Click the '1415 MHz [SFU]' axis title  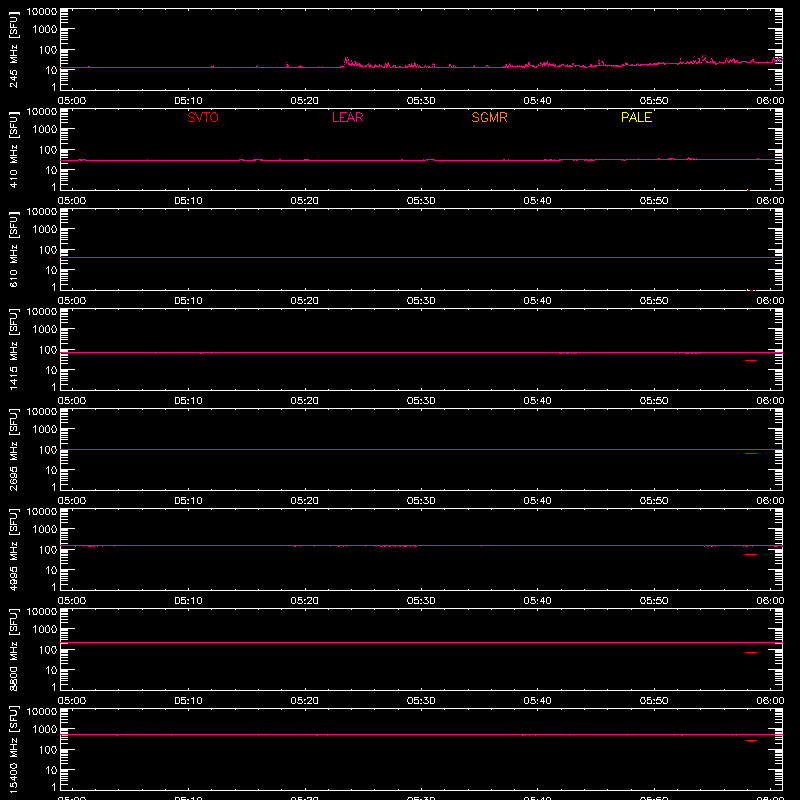(13, 350)
